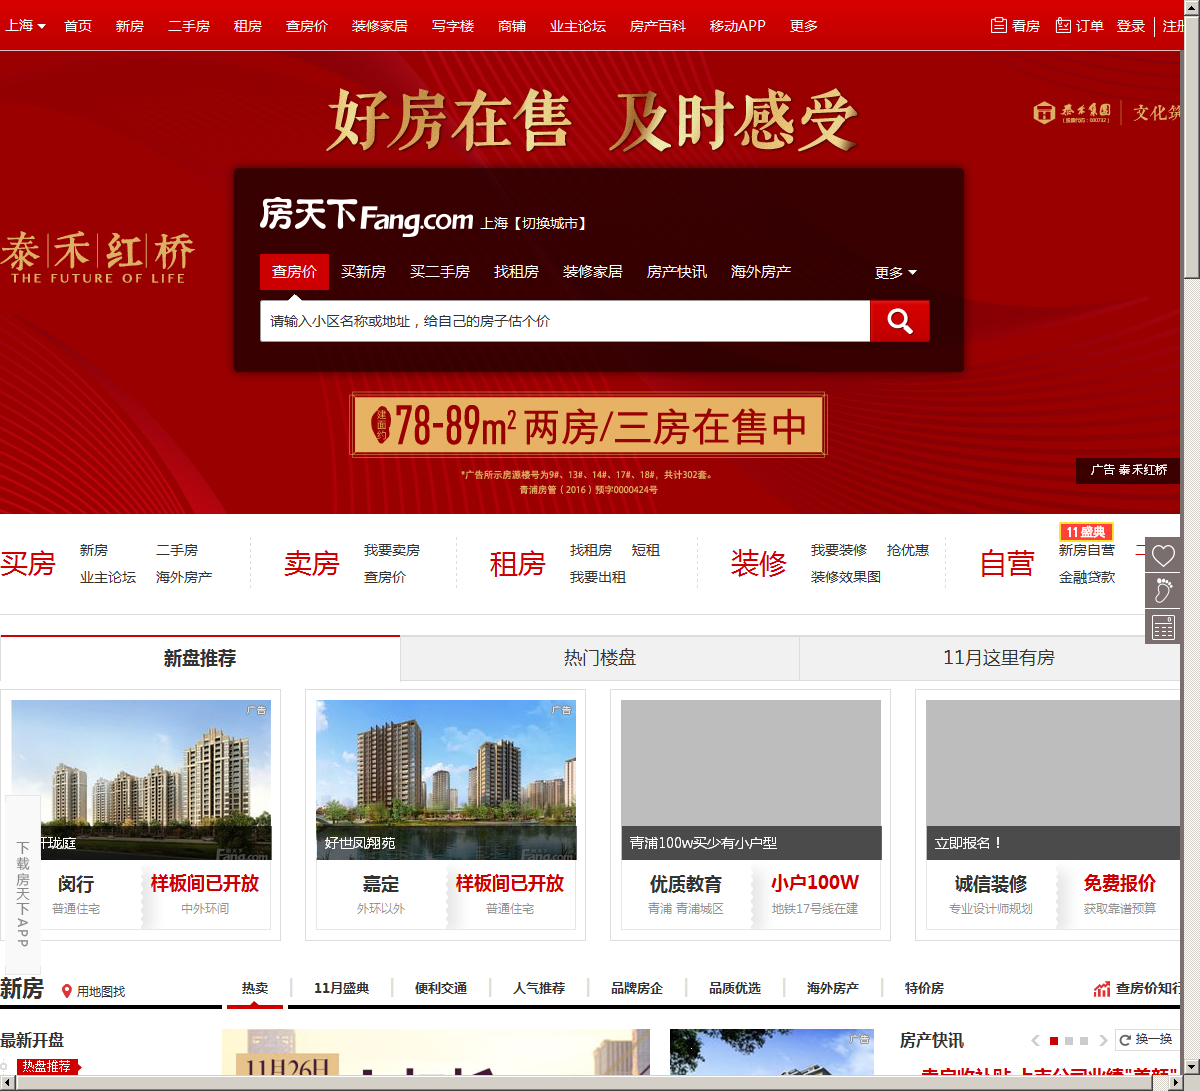
Task: Select the 房产快讯 search tab
Action: 677,272
